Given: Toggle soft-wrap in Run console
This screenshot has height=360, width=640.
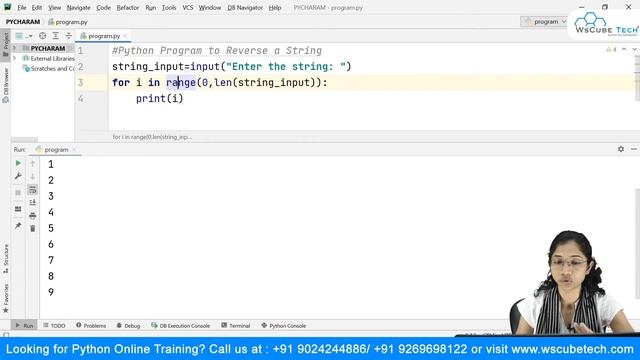Looking at the screenshot, I should (33, 189).
